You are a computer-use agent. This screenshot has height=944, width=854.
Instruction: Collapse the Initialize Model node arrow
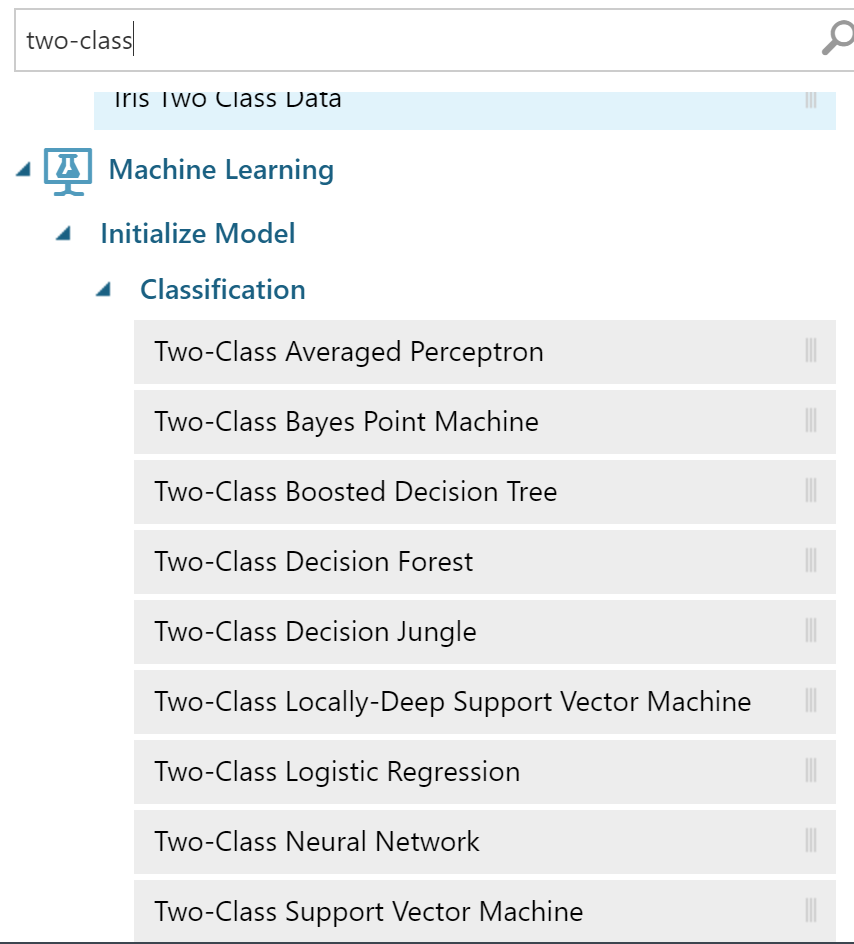click(63, 233)
